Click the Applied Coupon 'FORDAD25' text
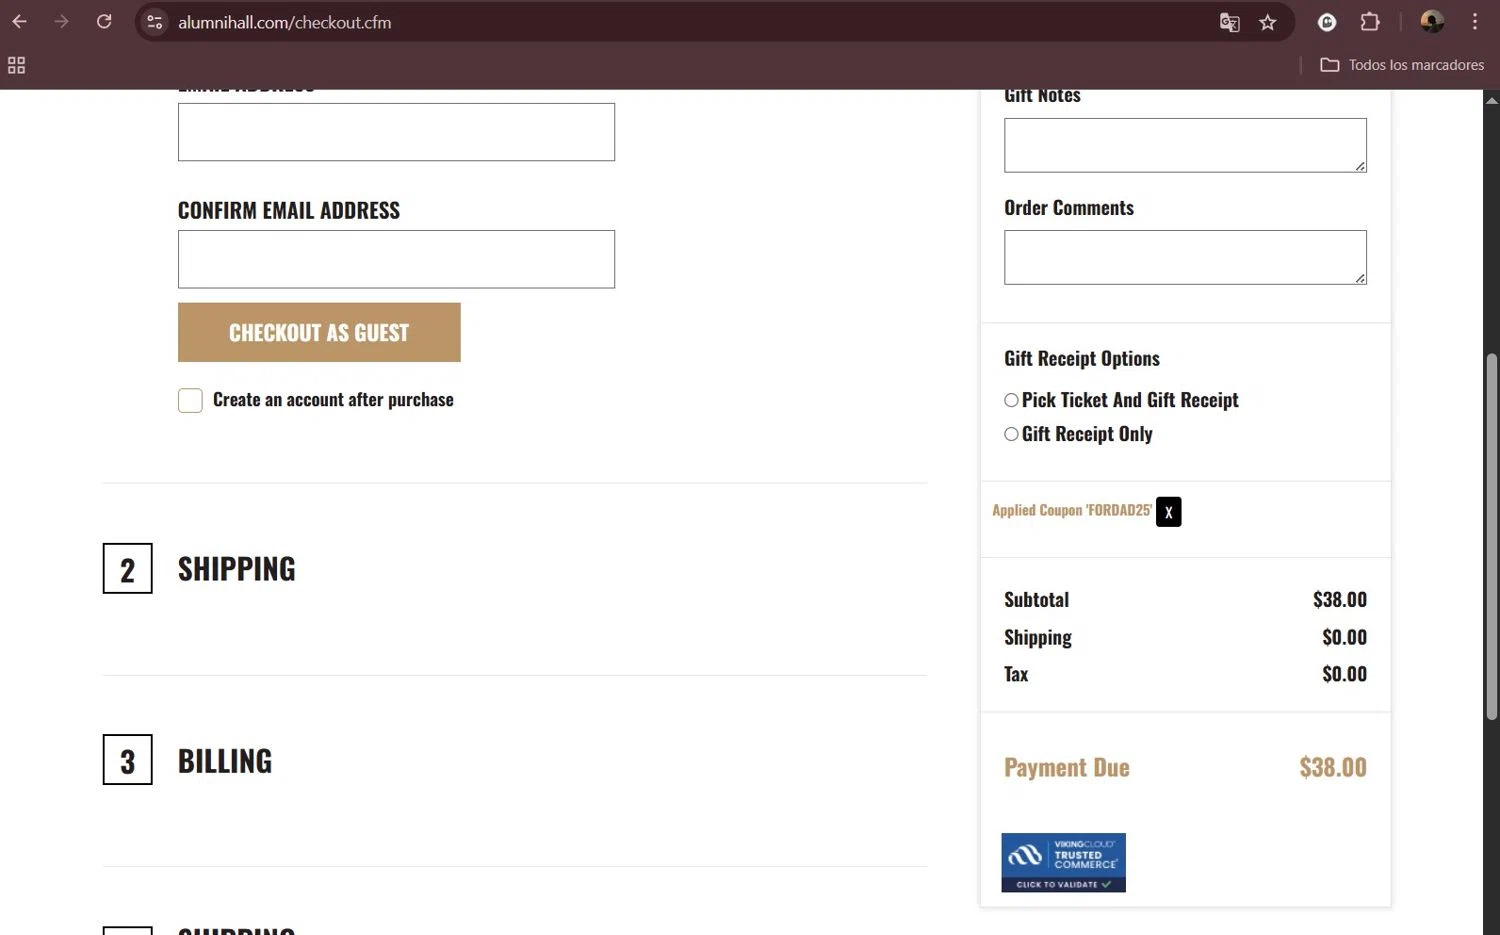The image size is (1500, 935). point(1072,510)
